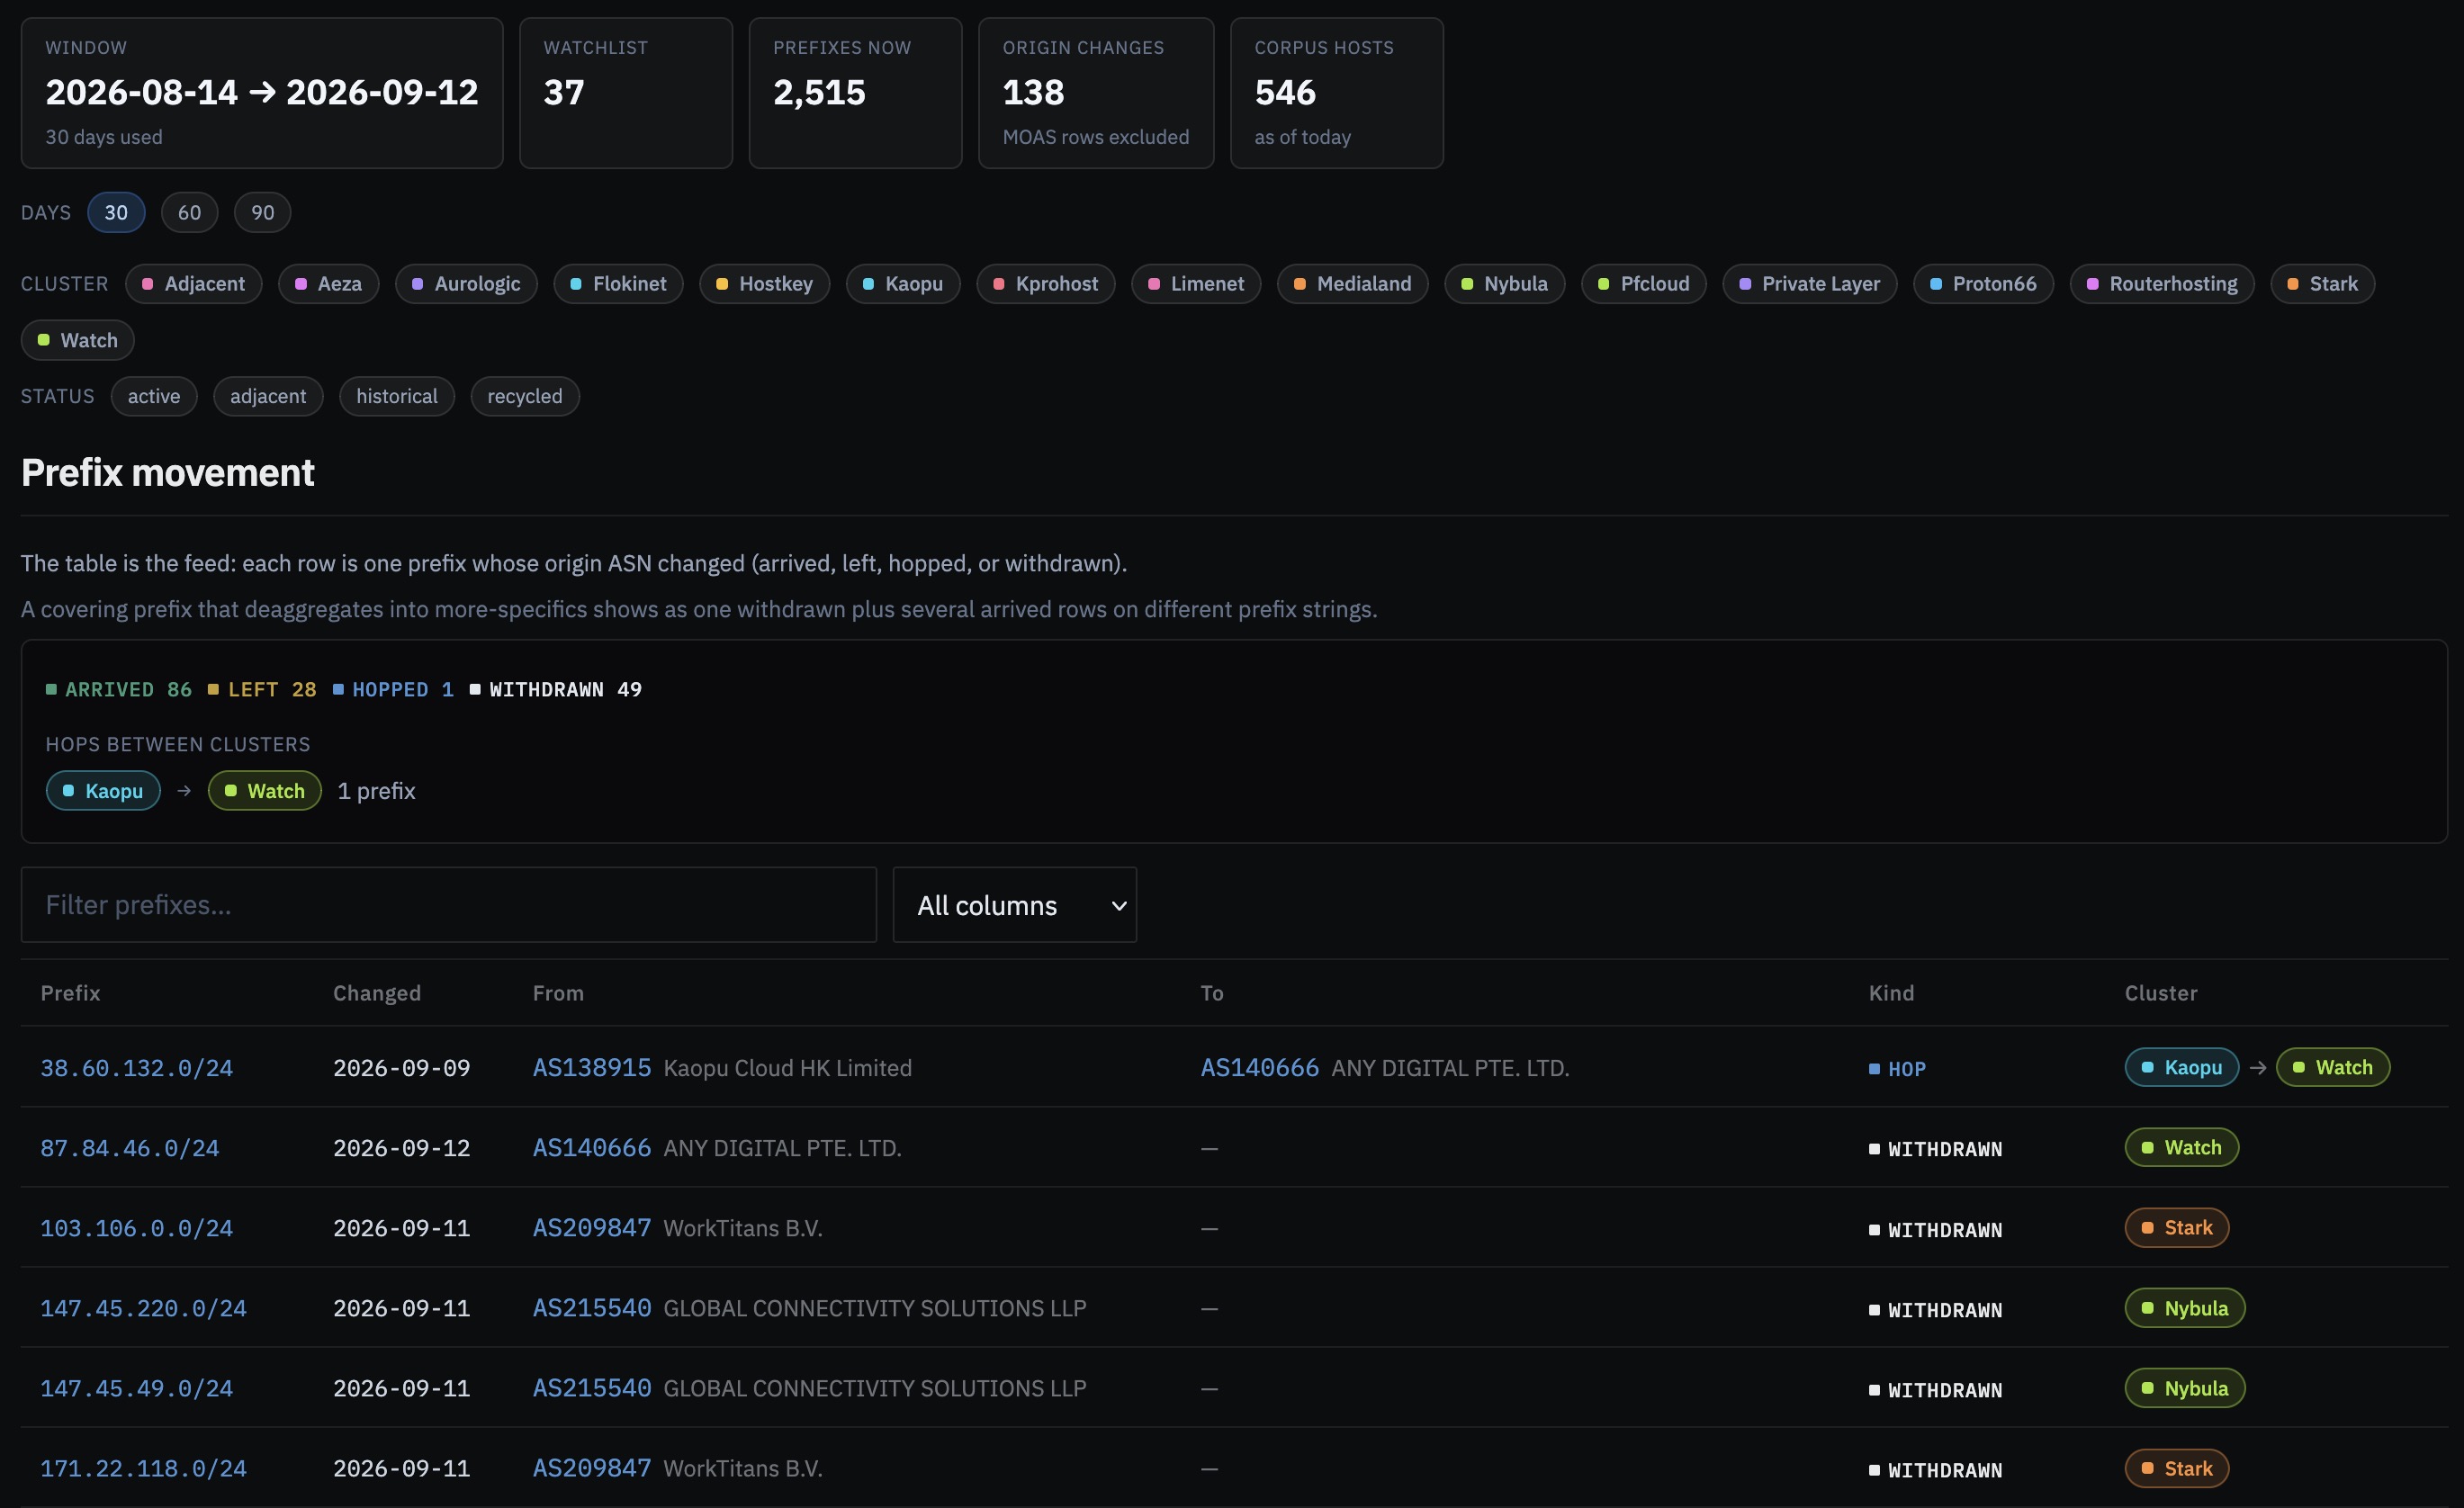Filter by the Private Layer cluster chip
This screenshot has width=2464, height=1508.
tap(1810, 283)
